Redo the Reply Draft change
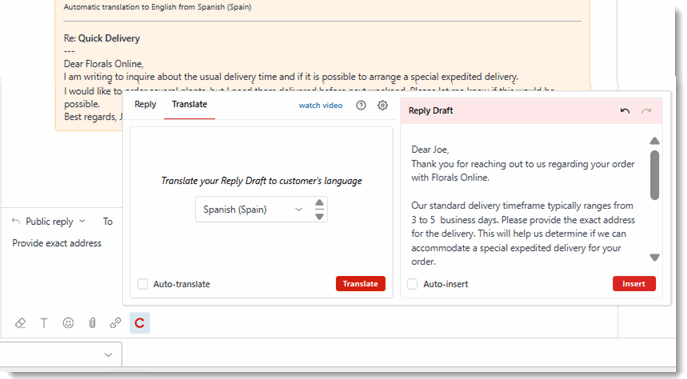687x379 pixels. coord(646,111)
